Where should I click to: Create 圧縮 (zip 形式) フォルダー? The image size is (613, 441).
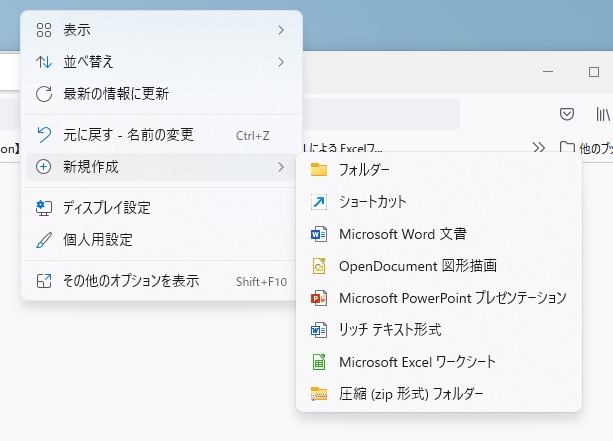(439, 394)
